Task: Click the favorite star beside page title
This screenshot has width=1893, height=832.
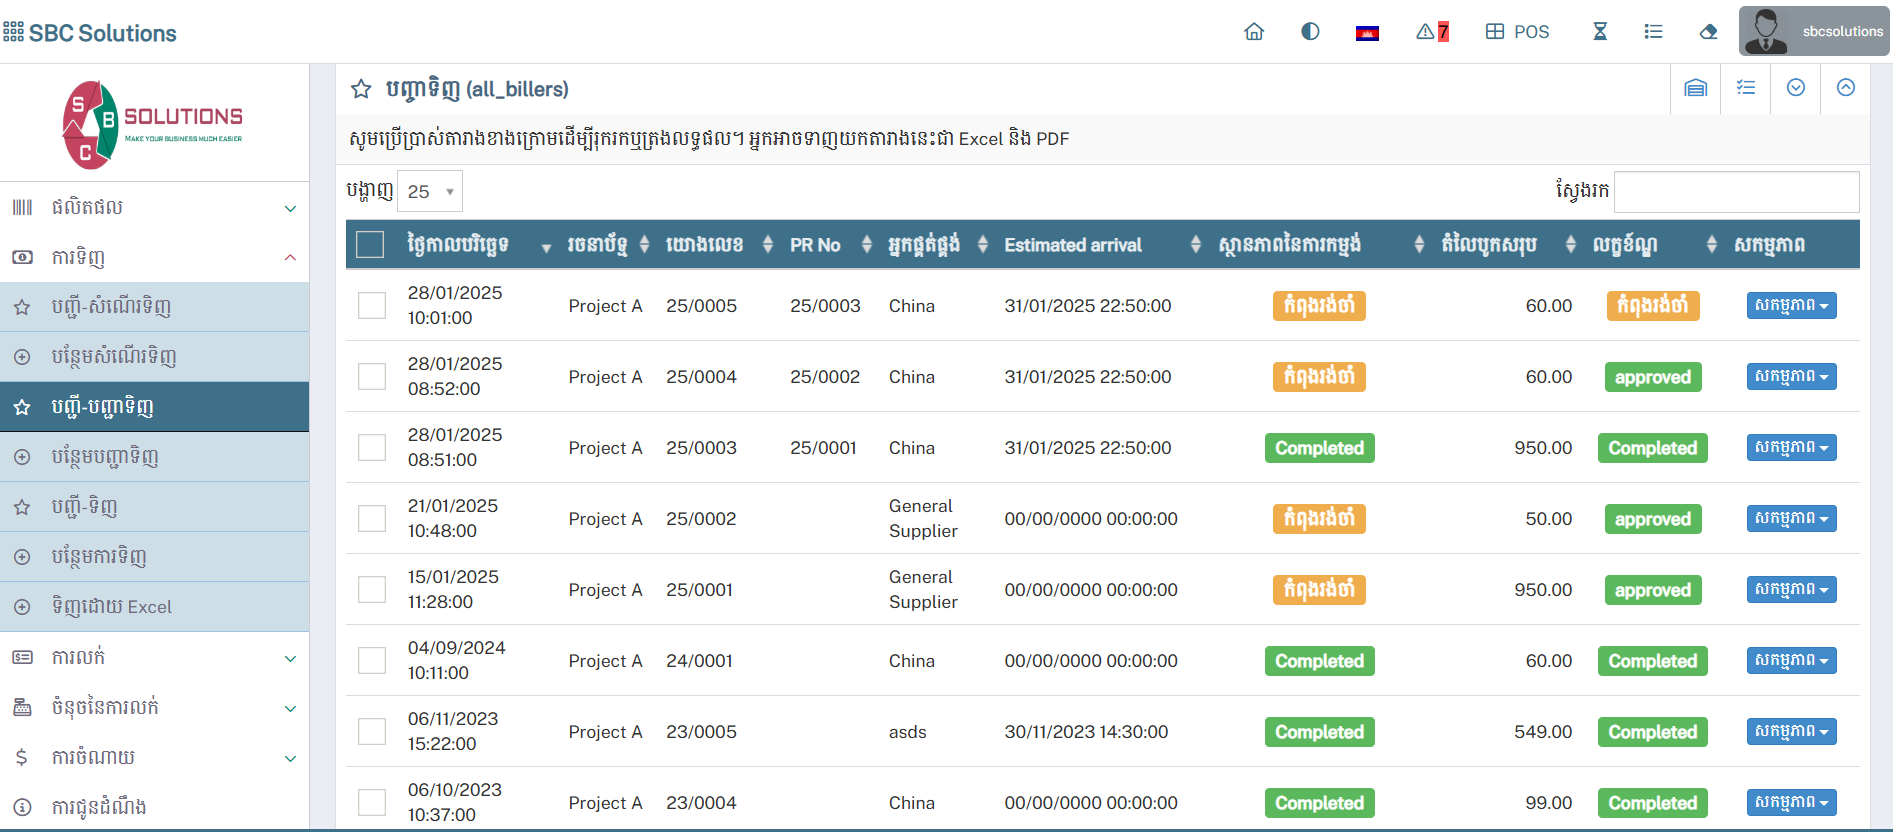Action: tap(361, 90)
